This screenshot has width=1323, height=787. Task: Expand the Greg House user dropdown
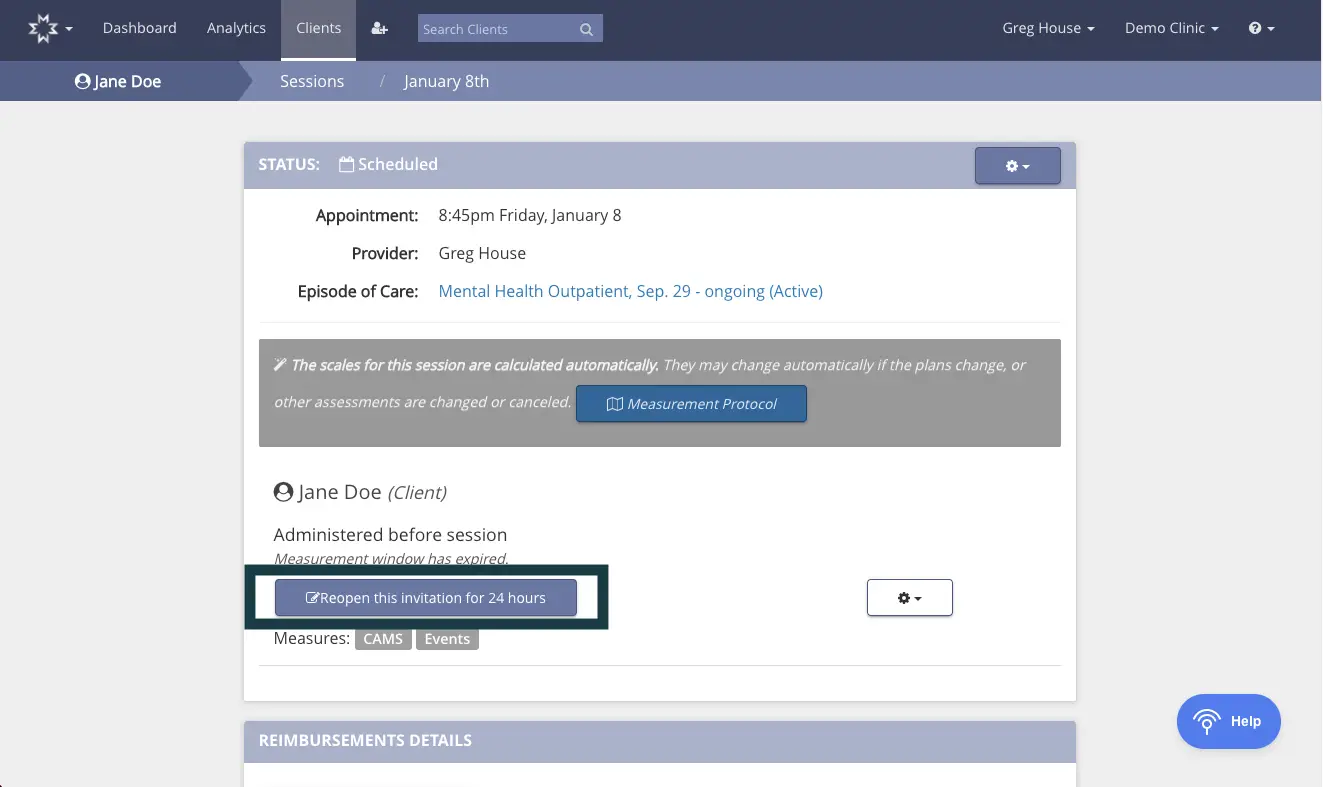1048,29
